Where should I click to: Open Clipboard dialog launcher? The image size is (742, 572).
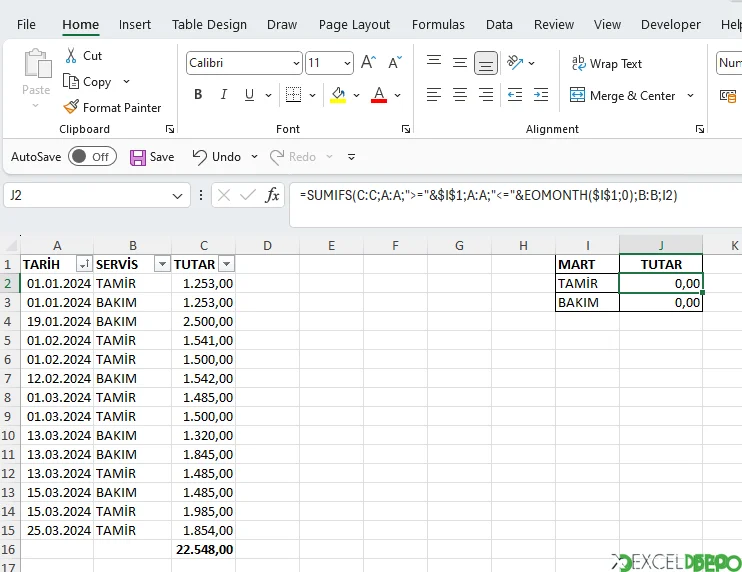click(x=170, y=129)
